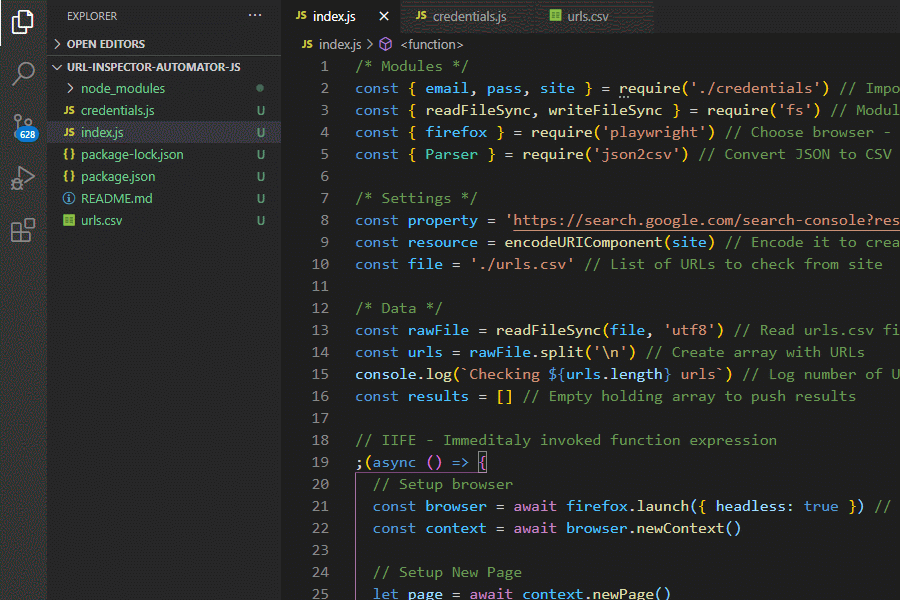Click line number 19 in the gutter
This screenshot has width=900, height=600.
(x=320, y=462)
